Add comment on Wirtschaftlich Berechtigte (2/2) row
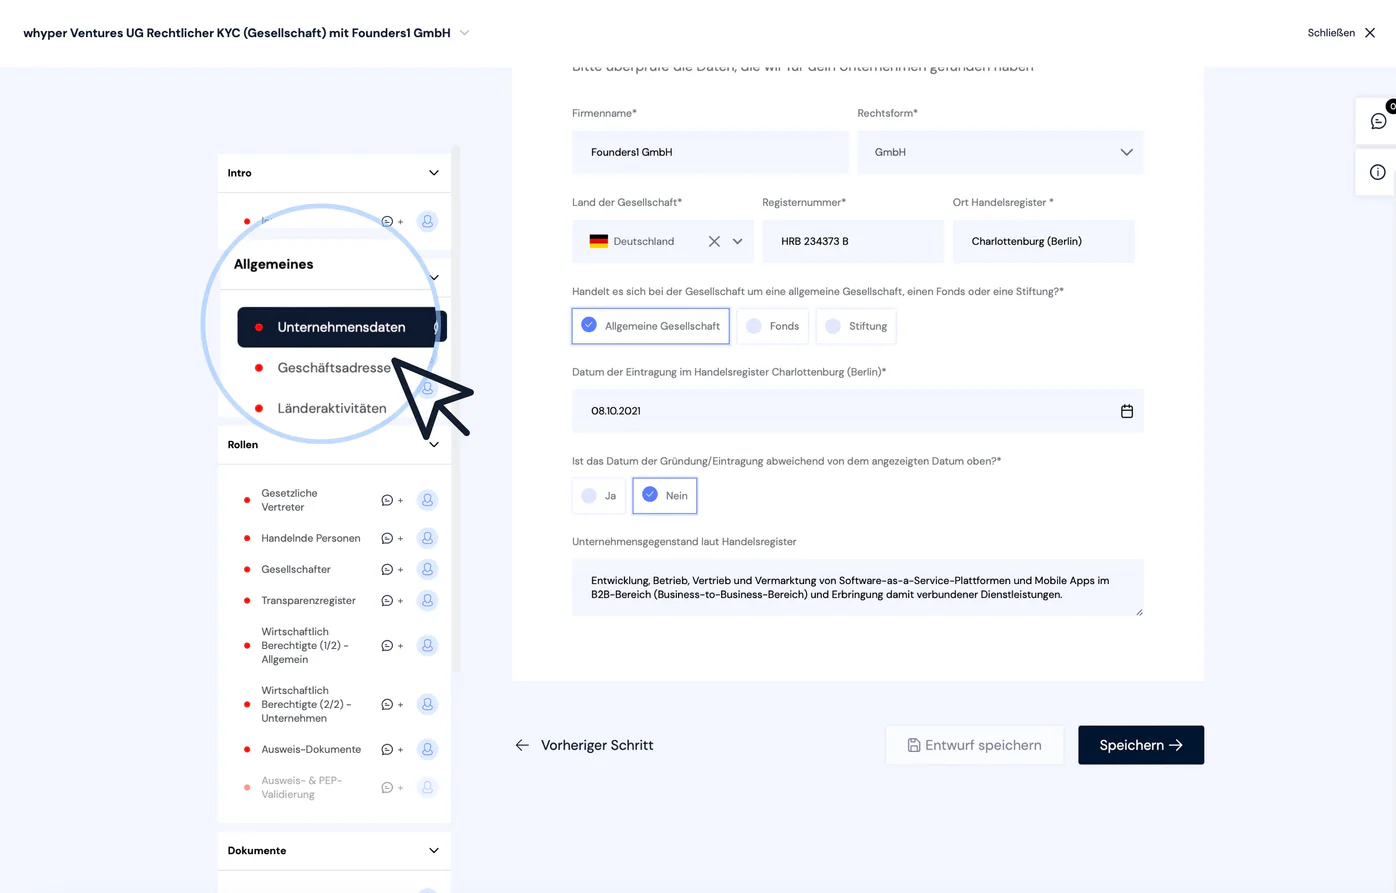The width and height of the screenshot is (1396, 893). 392,704
